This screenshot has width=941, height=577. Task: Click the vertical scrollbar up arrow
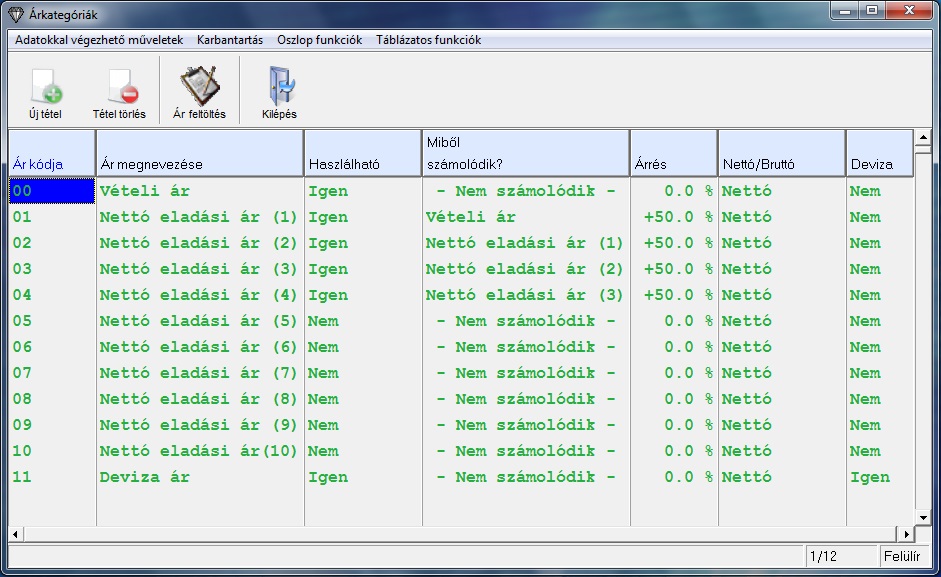(923, 137)
